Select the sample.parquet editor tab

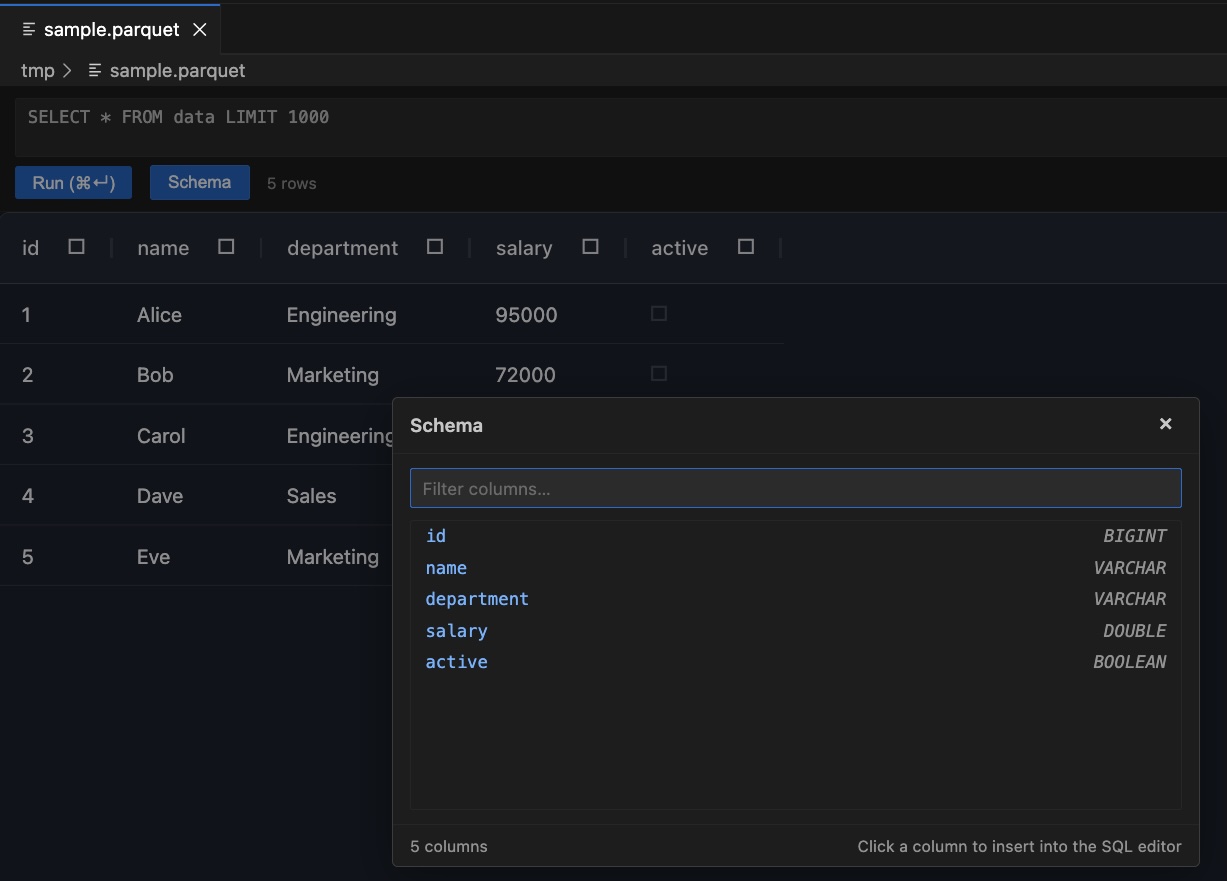pos(110,29)
